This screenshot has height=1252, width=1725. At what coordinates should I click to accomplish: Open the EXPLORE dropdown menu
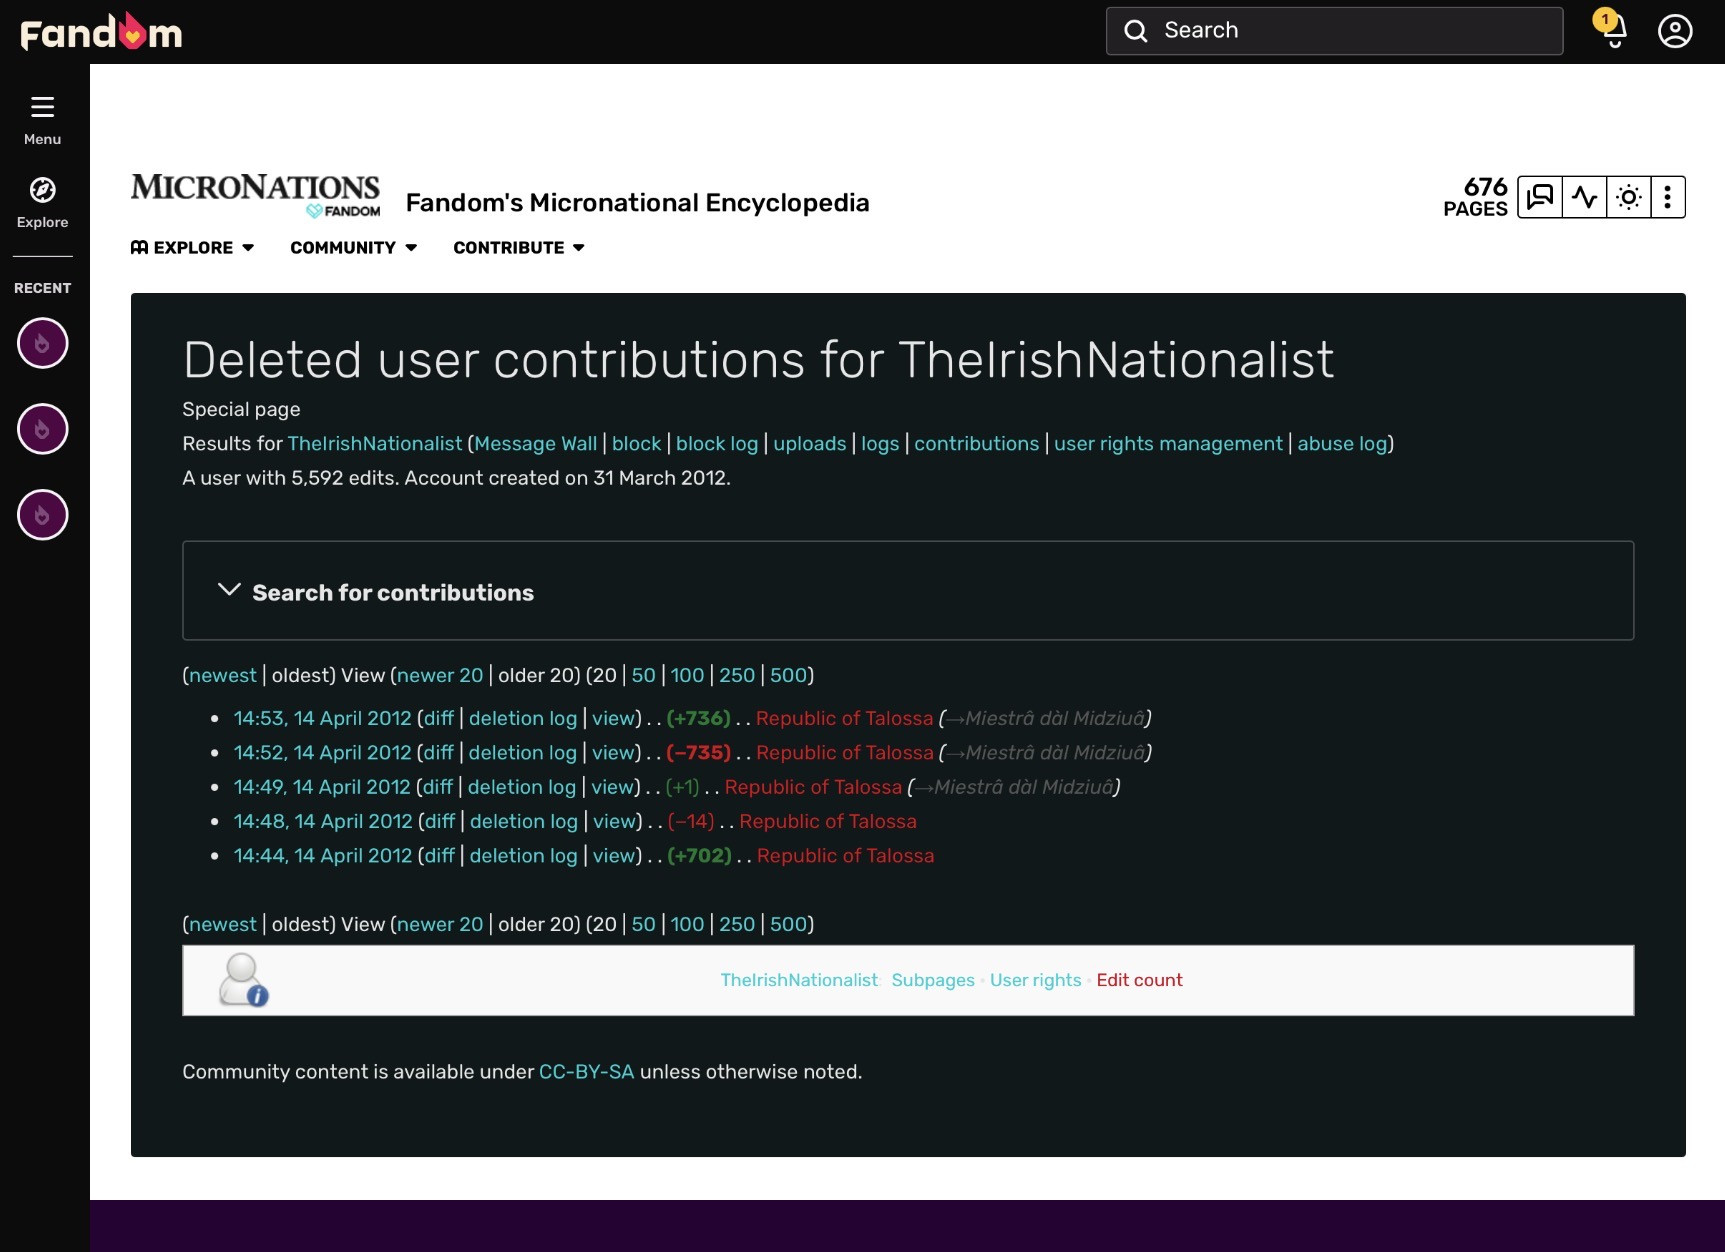pyautogui.click(x=193, y=248)
